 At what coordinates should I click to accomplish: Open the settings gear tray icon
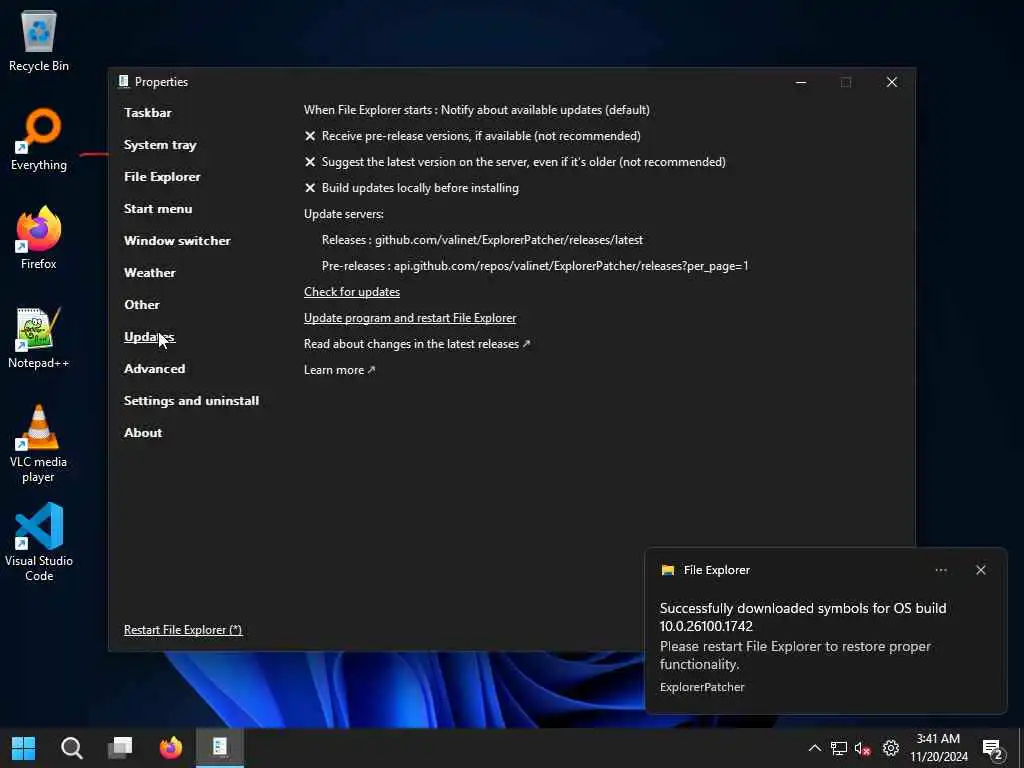pos(891,748)
